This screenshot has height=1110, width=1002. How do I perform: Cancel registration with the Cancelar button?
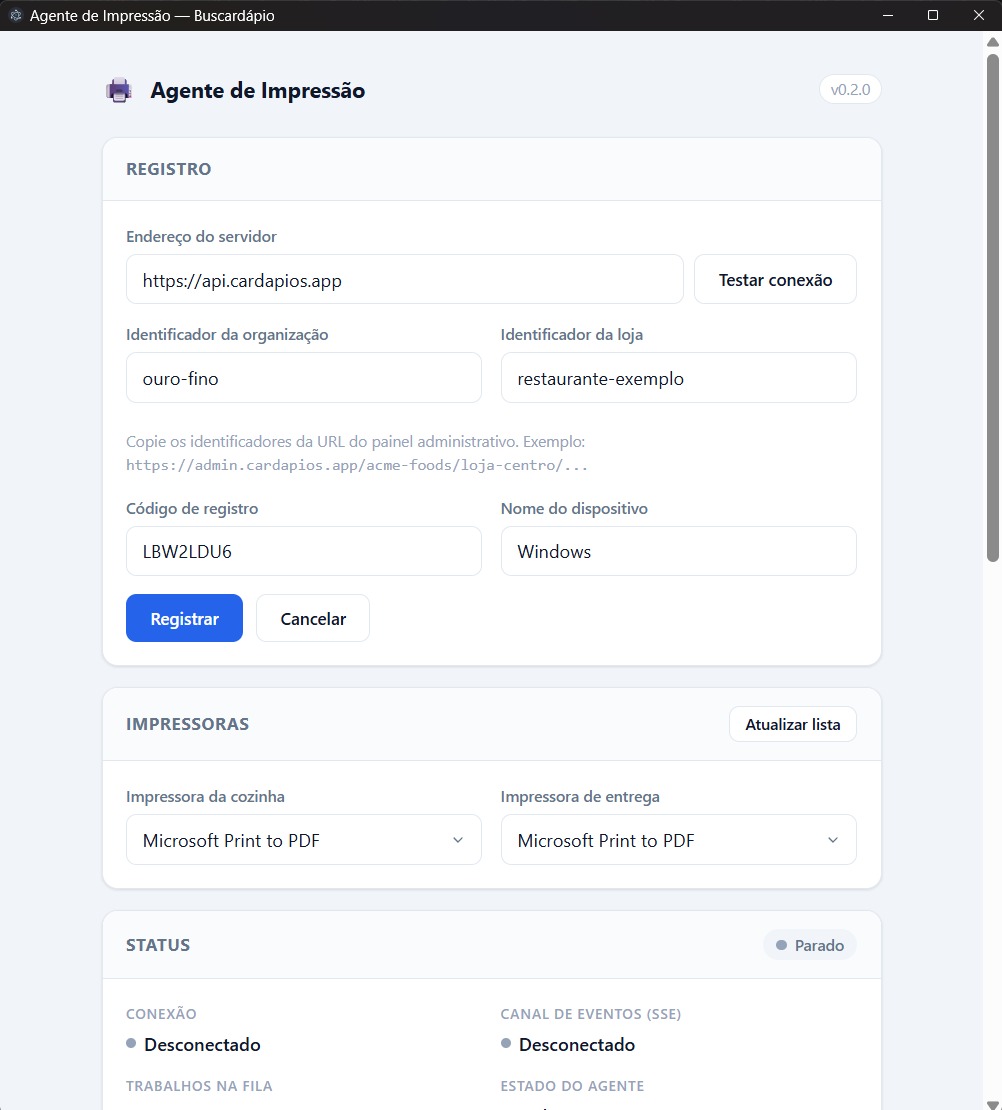pos(313,618)
